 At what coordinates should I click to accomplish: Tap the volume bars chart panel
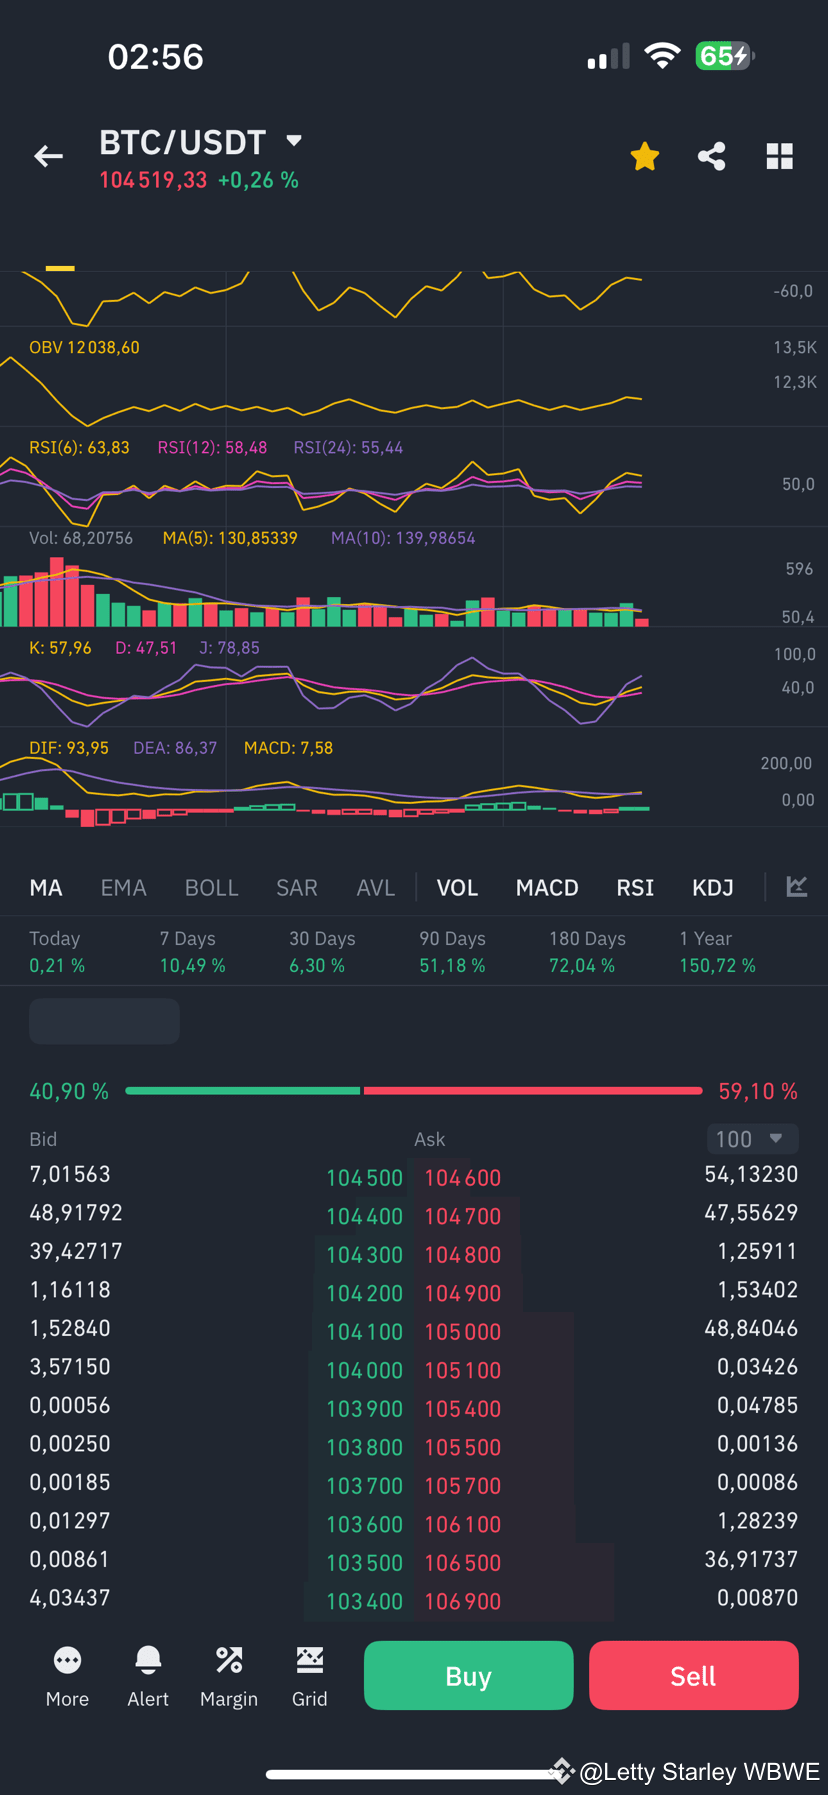pos(325,592)
